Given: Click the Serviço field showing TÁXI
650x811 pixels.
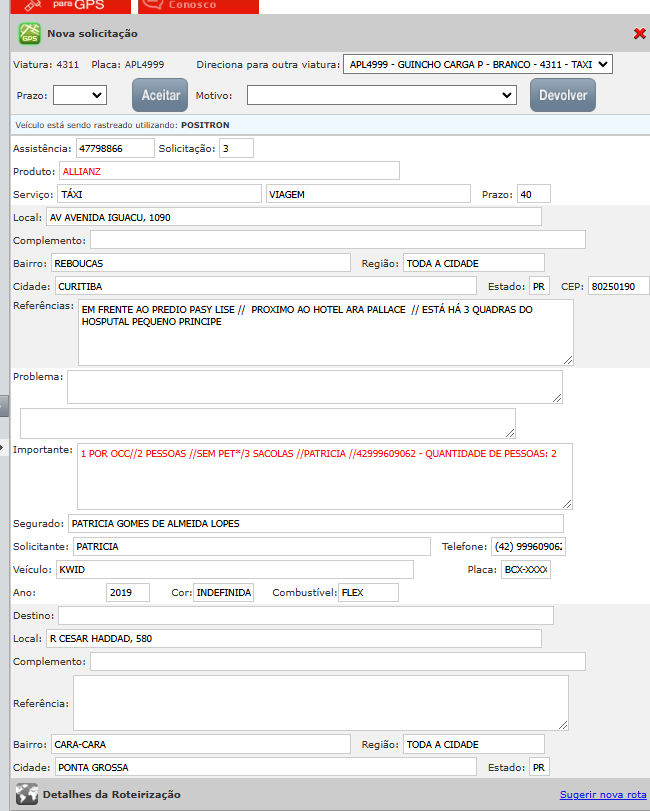Looking at the screenshot, I should click(x=159, y=194).
